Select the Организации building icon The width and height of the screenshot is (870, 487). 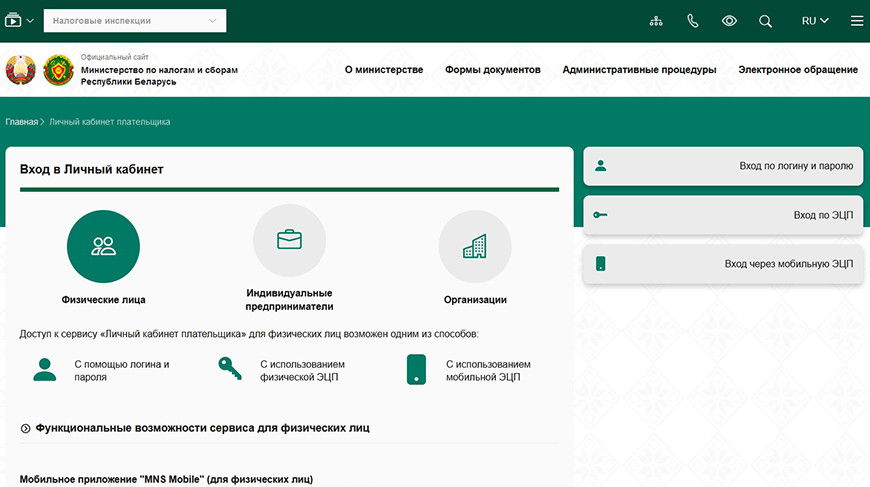pos(475,246)
